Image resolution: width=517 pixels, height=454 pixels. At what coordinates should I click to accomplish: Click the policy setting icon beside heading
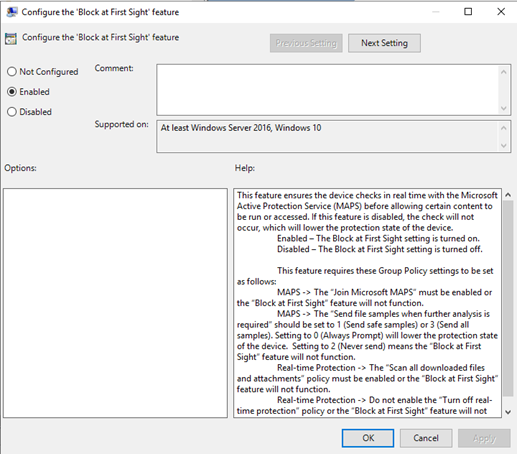click(11, 39)
